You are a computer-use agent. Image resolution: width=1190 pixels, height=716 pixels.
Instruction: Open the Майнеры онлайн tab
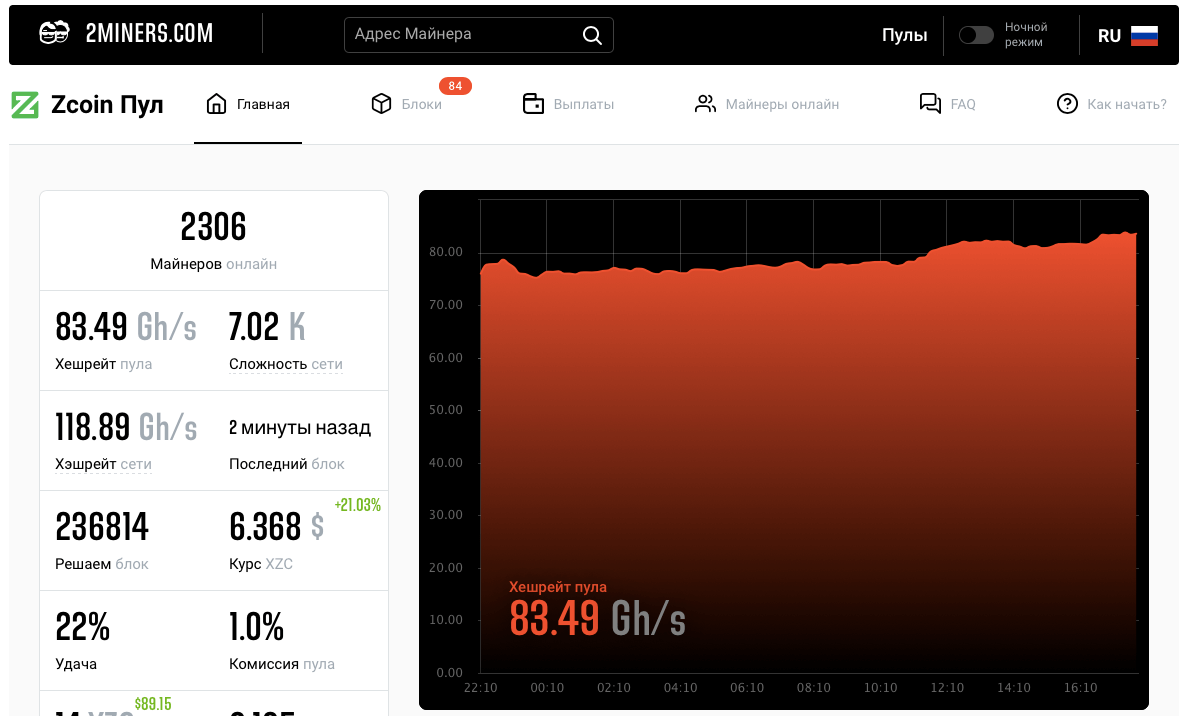point(782,104)
